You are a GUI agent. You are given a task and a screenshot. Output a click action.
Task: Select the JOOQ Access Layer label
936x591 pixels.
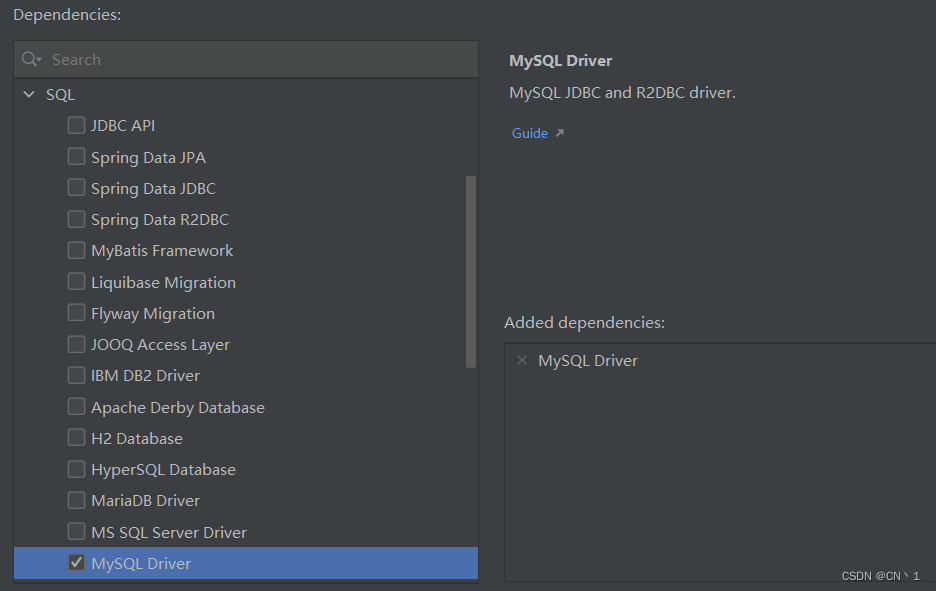pyautogui.click(x=160, y=345)
